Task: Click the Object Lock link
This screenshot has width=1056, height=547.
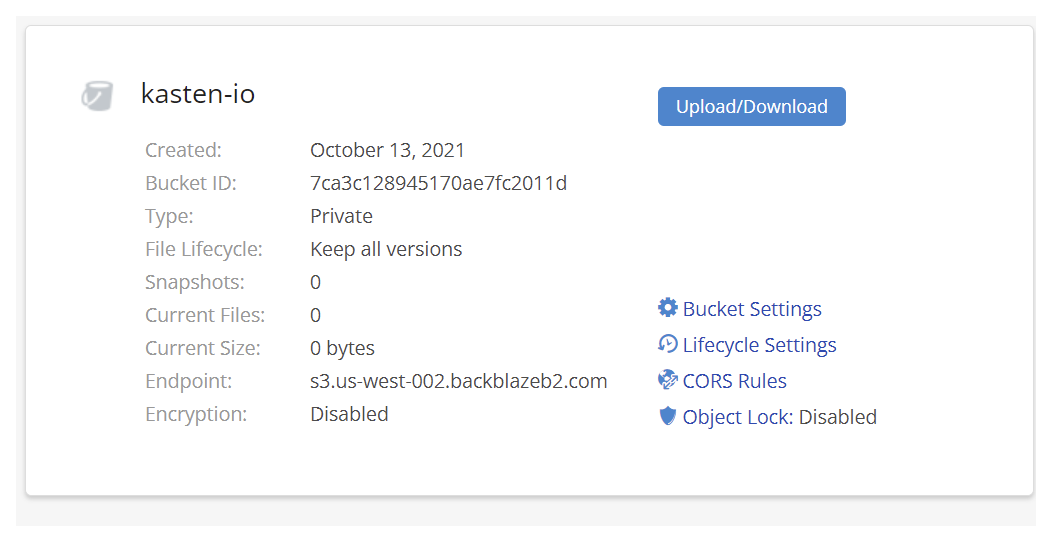Action: click(x=737, y=417)
